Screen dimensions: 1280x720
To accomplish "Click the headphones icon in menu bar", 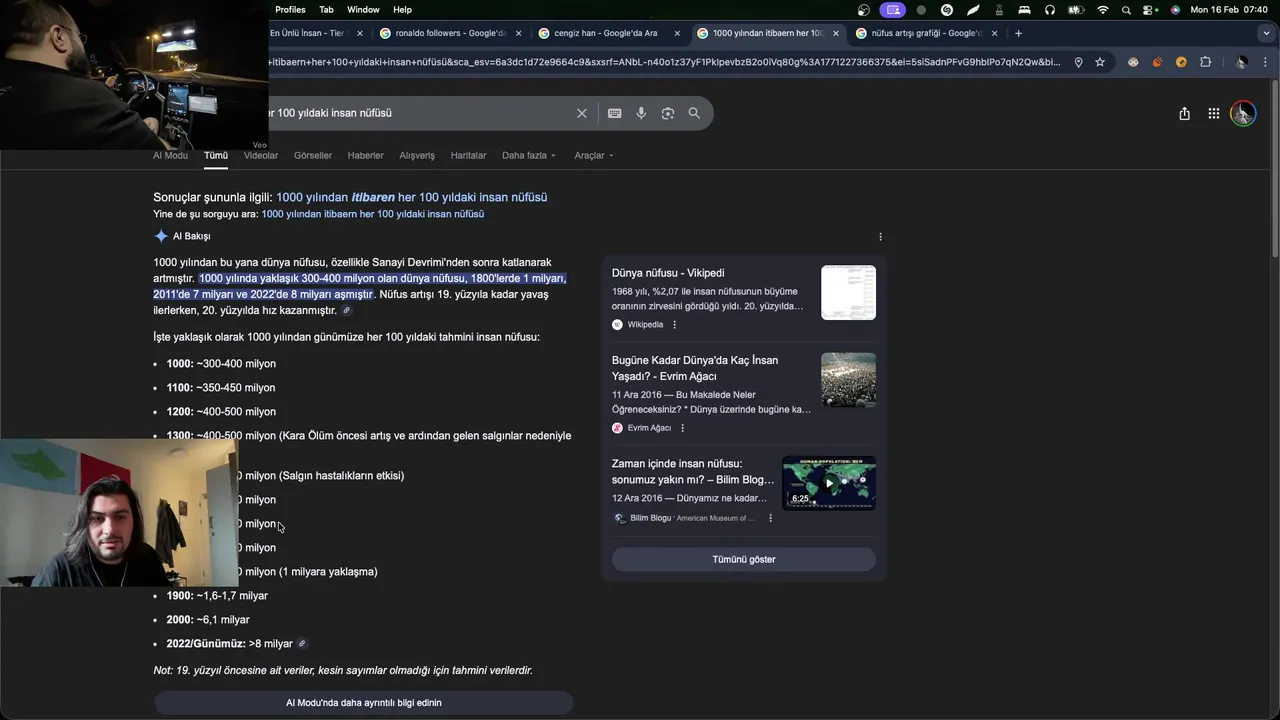I will click(1050, 10).
